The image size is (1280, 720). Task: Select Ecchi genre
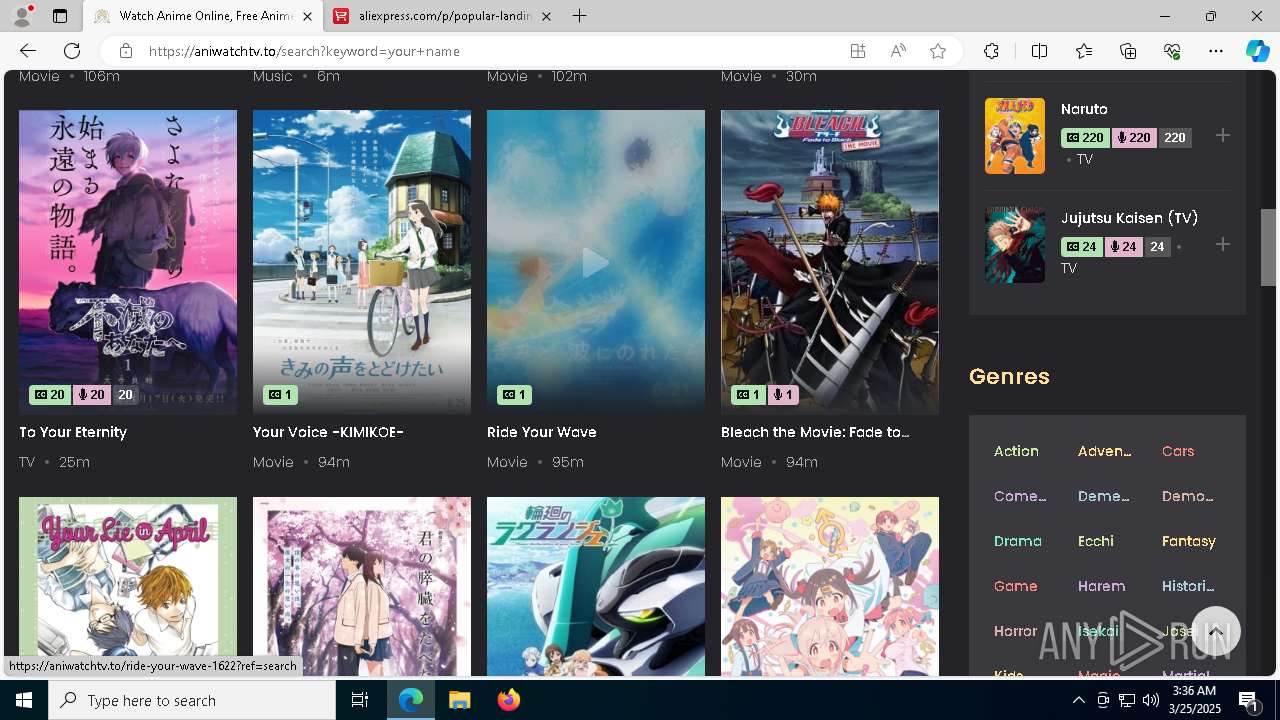1096,541
